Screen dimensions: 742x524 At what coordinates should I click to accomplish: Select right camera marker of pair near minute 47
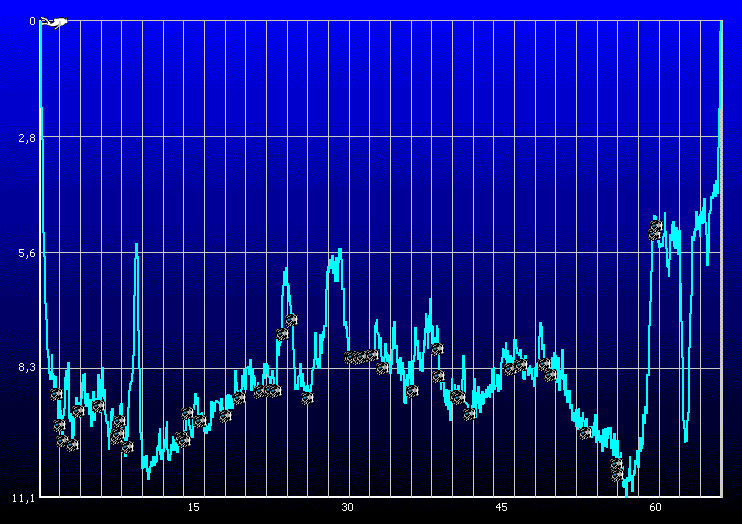(521, 365)
